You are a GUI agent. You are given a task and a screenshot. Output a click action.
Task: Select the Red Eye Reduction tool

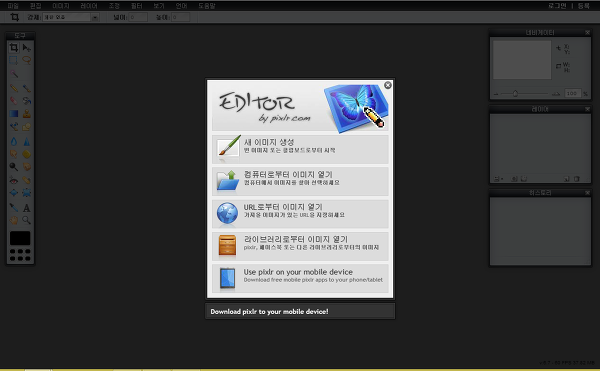pos(14,180)
